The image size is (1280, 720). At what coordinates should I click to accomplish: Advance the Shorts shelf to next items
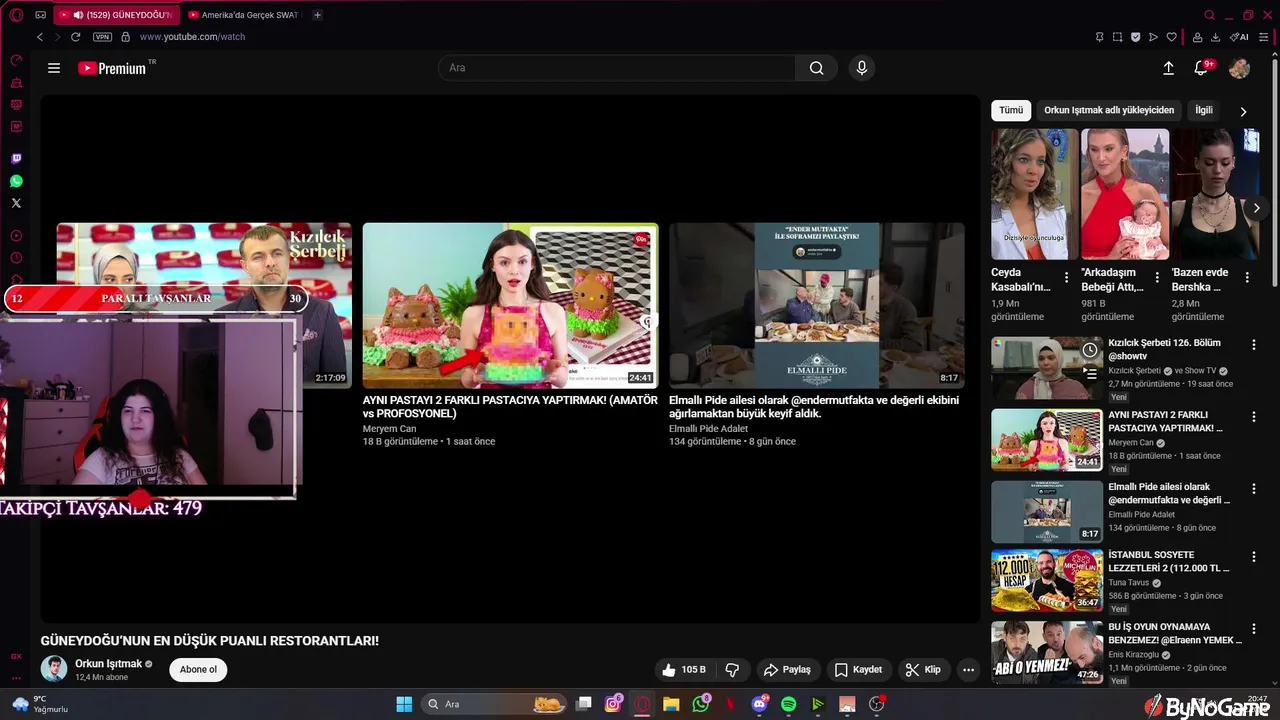pyautogui.click(x=1257, y=208)
